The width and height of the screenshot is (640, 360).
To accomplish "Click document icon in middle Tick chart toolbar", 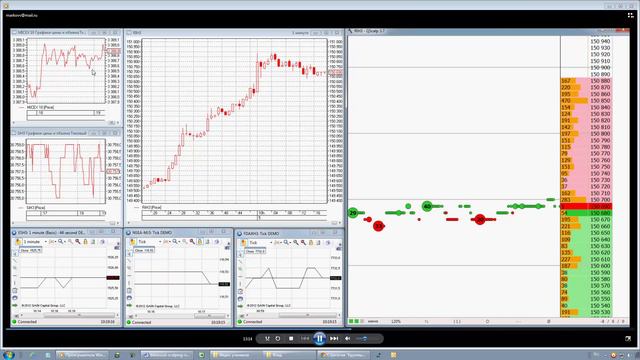I will pos(208,242).
